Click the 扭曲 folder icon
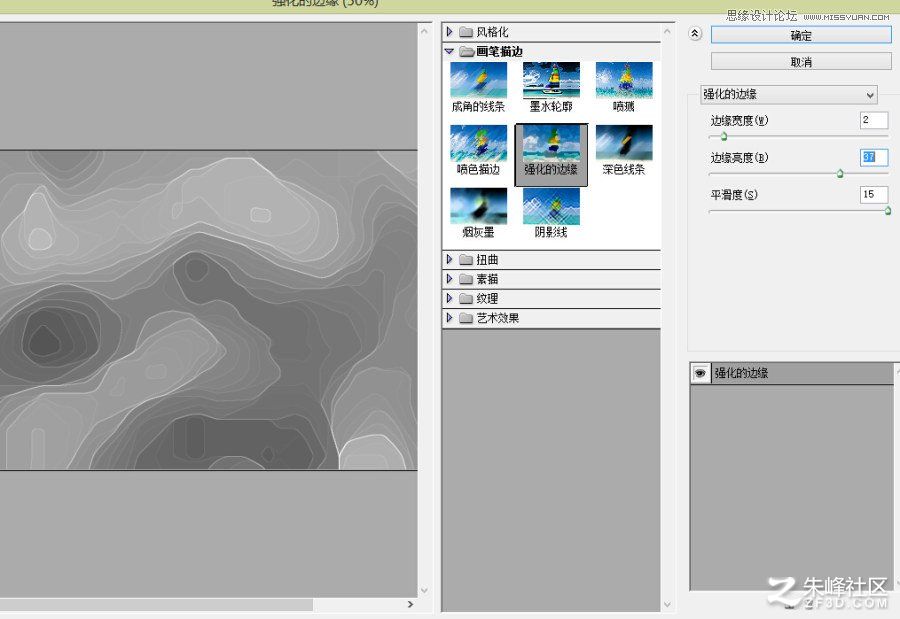900x619 pixels. click(466, 260)
